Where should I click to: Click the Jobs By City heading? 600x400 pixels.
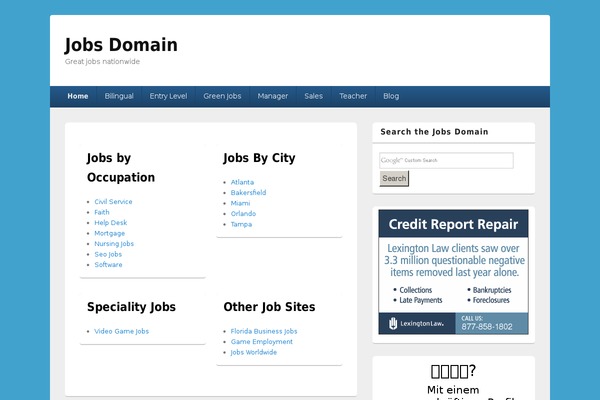(259, 158)
